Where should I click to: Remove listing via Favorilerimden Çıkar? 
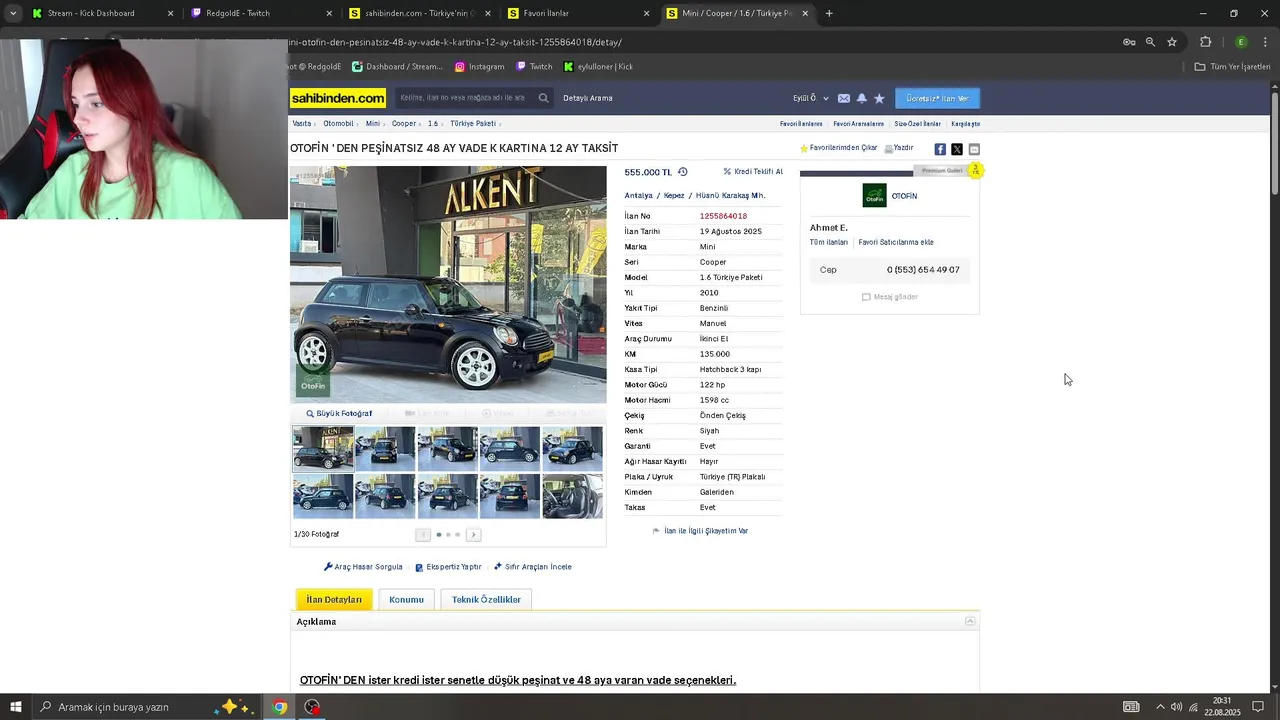(x=838, y=148)
